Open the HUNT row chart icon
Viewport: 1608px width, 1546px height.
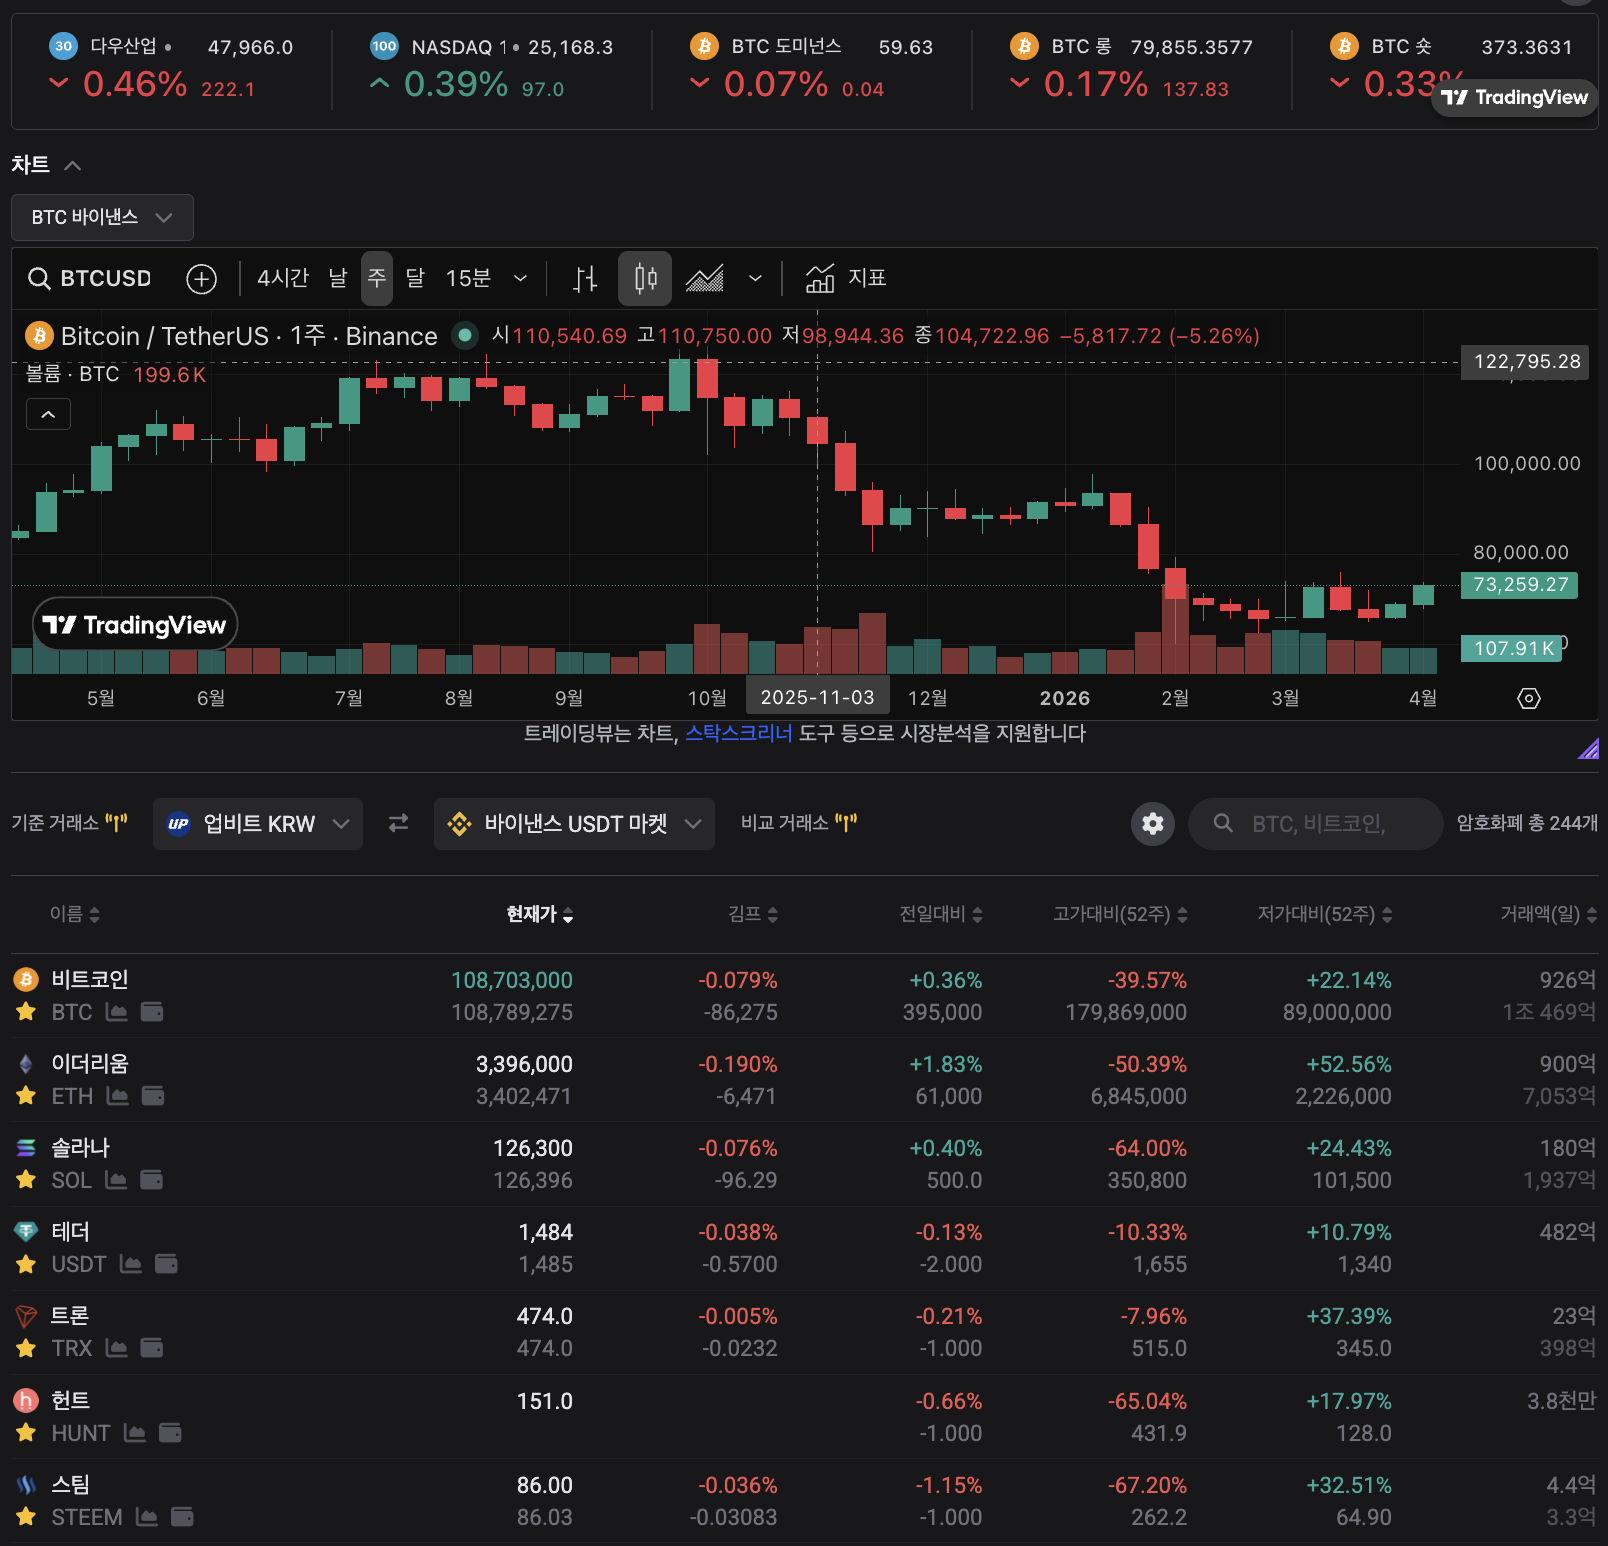click(135, 1433)
